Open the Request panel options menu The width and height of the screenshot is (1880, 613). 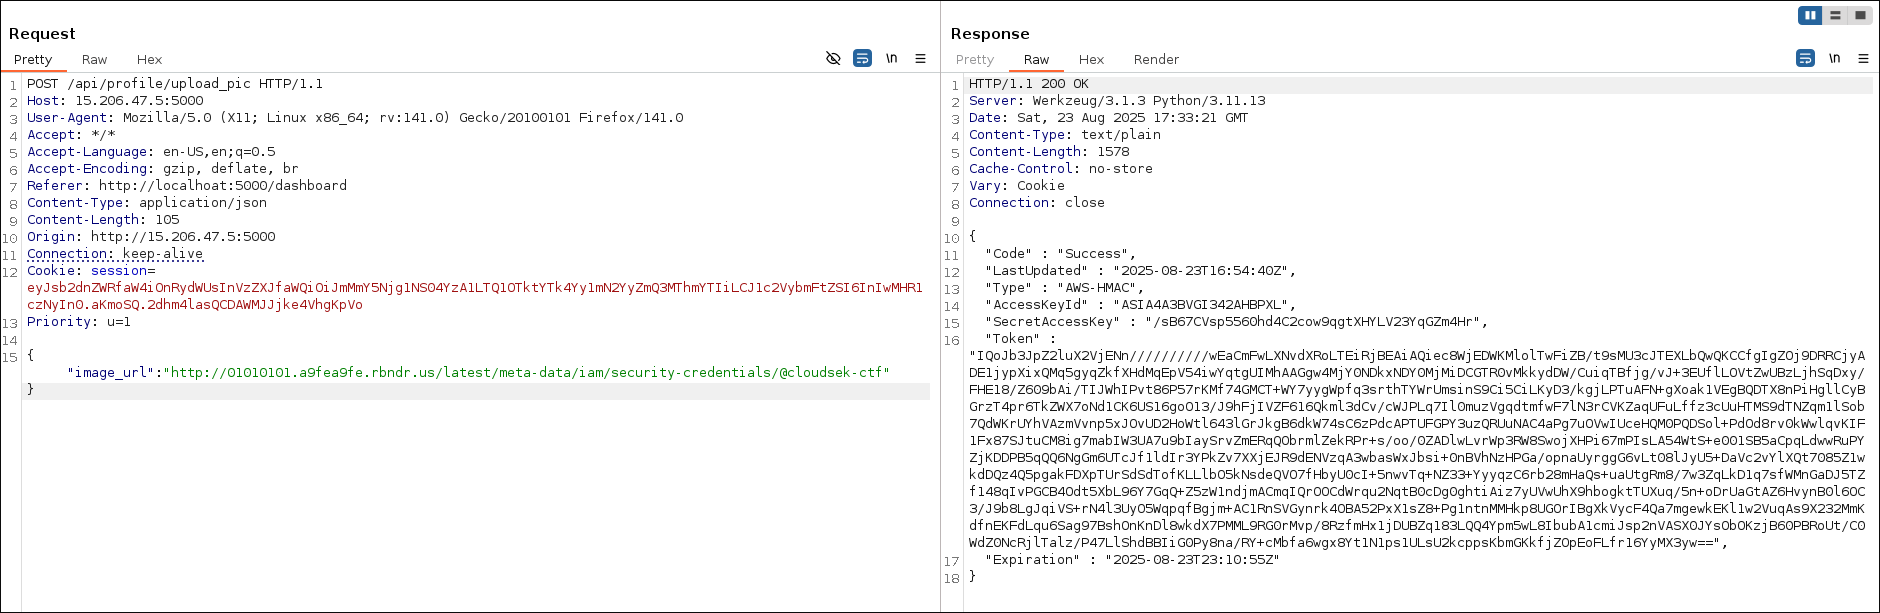click(920, 59)
